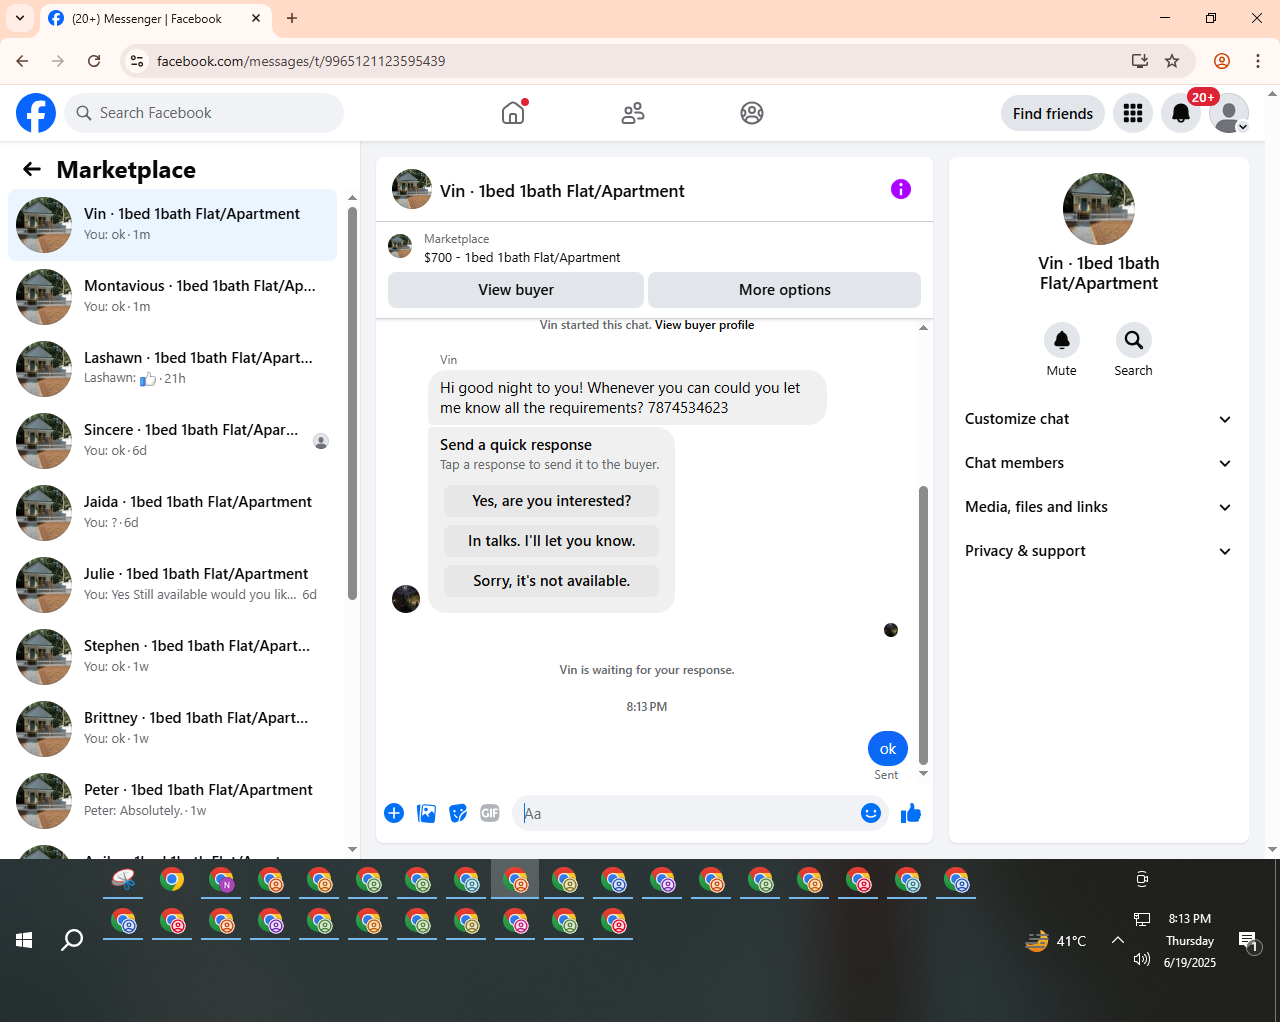The height and width of the screenshot is (1022, 1280).
Task: Close the Messenger browser tab
Action: [256, 18]
